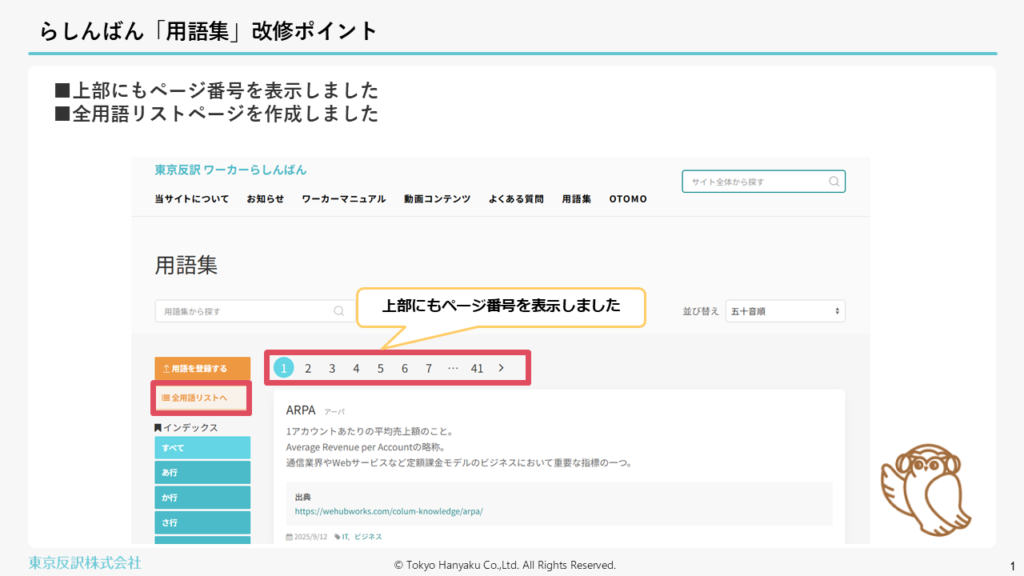Select the あ行 index filter

tap(202, 472)
